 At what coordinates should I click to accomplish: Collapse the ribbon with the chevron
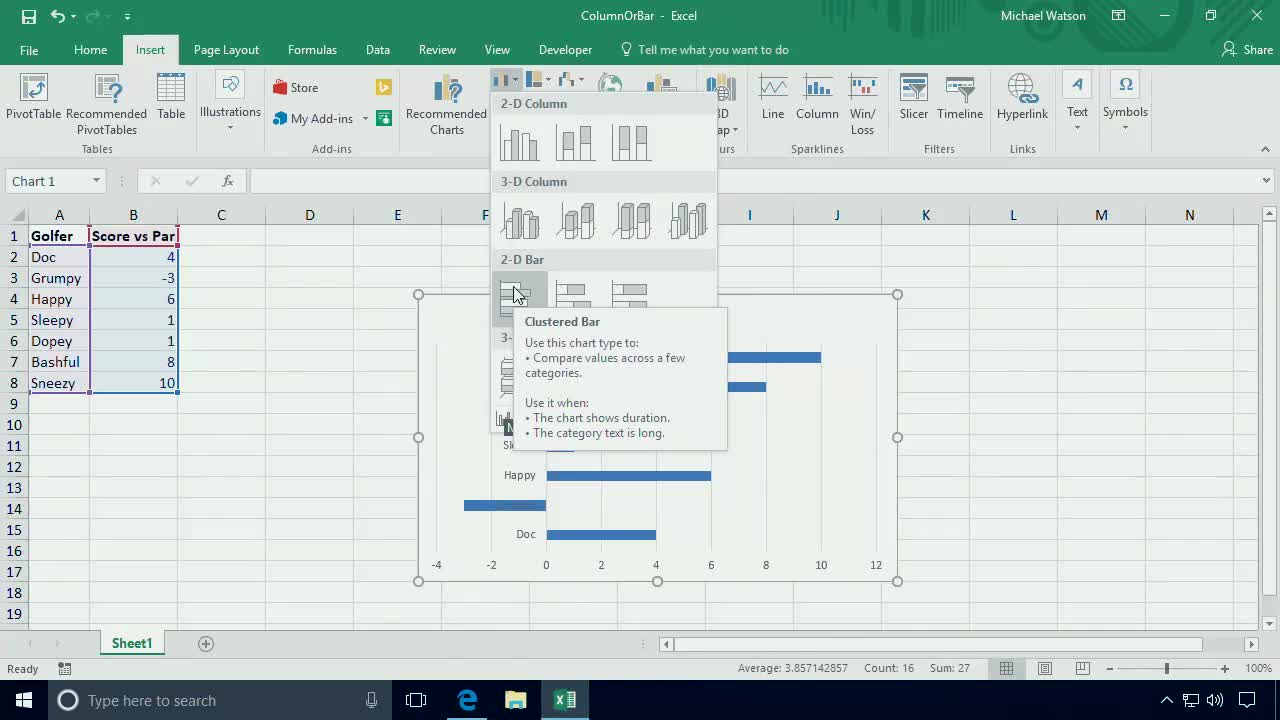[1265, 148]
